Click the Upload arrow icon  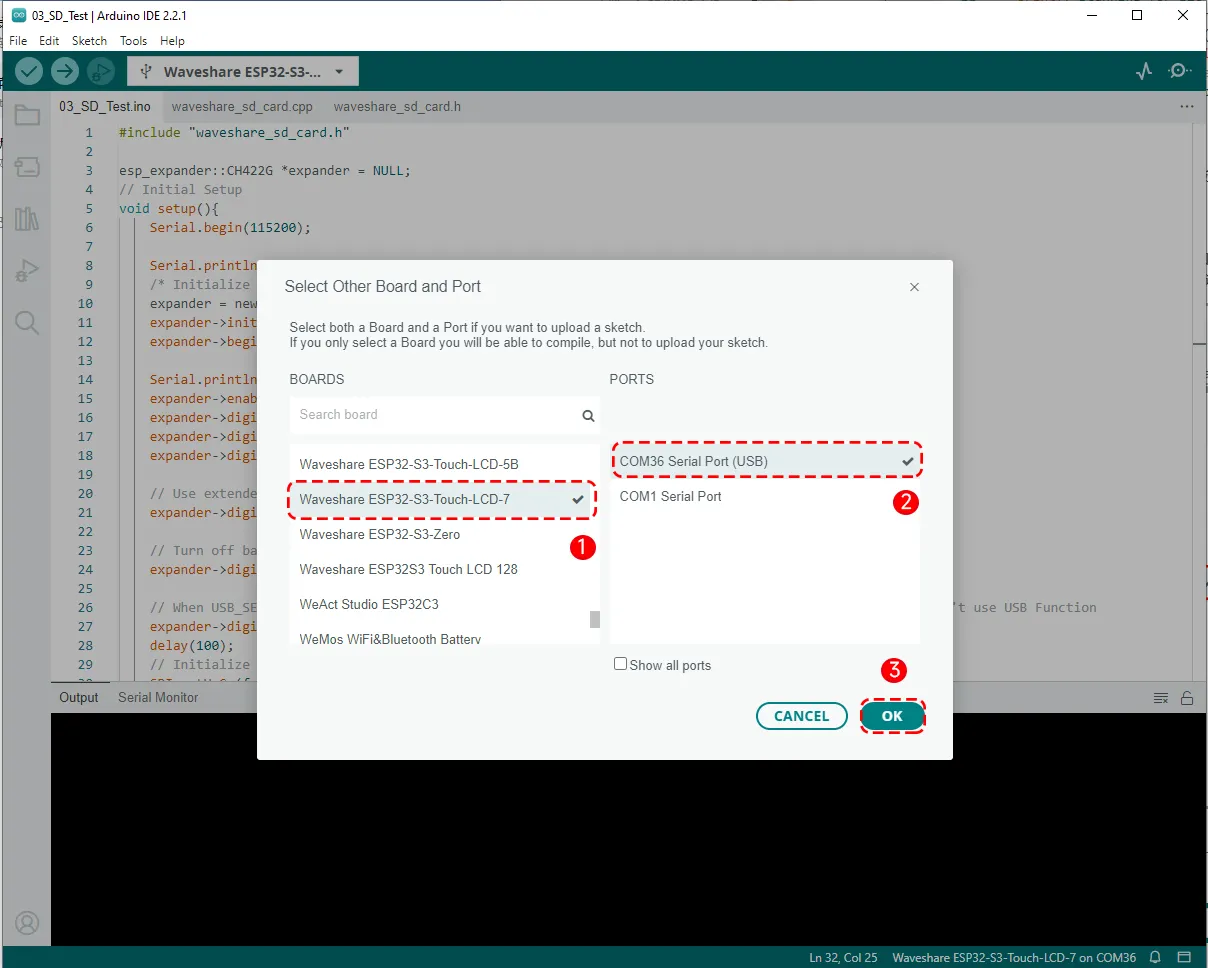coord(64,71)
